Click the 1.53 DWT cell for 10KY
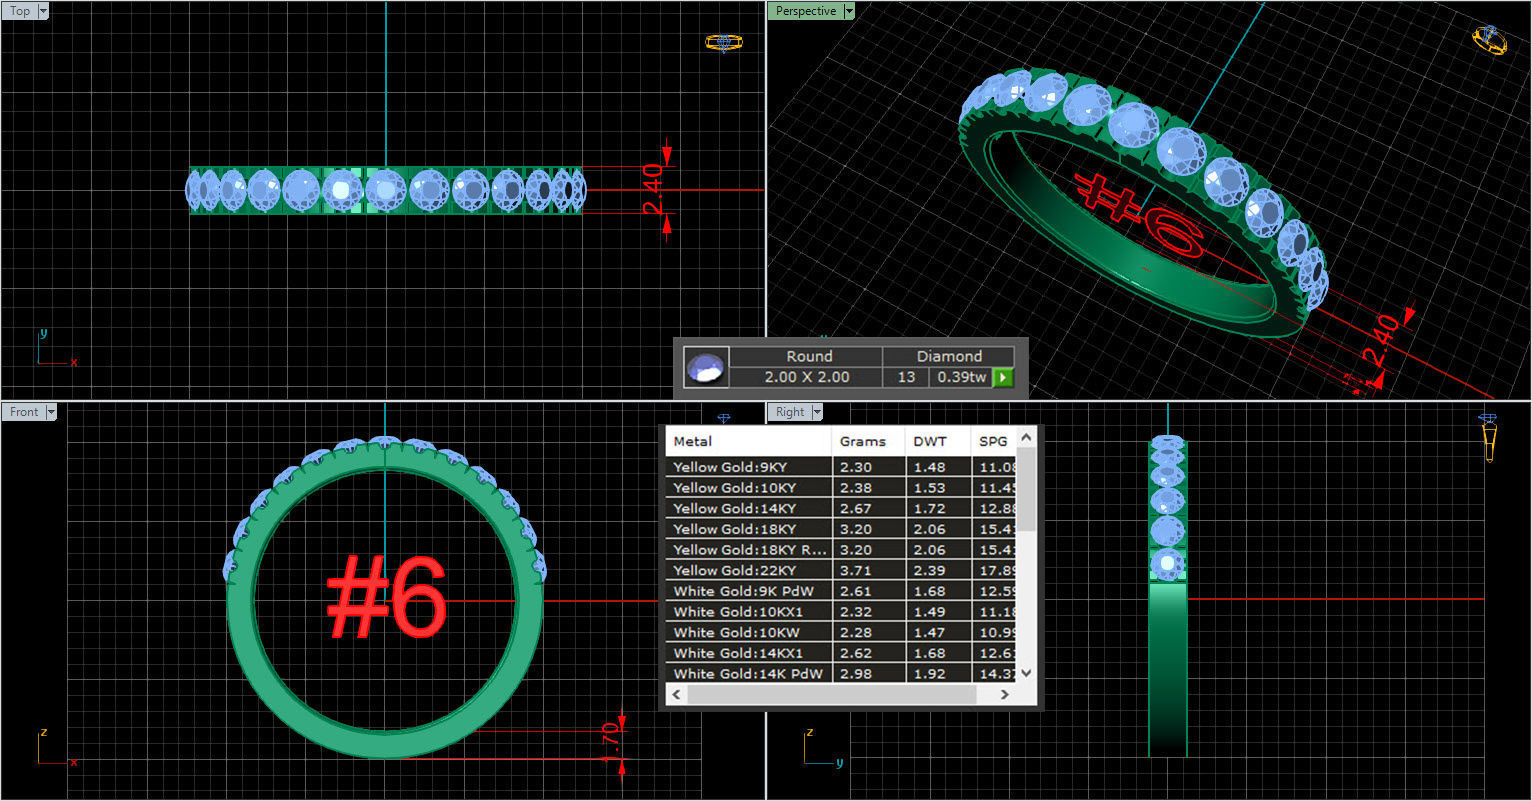Image resolution: width=1532 pixels, height=801 pixels. point(938,488)
